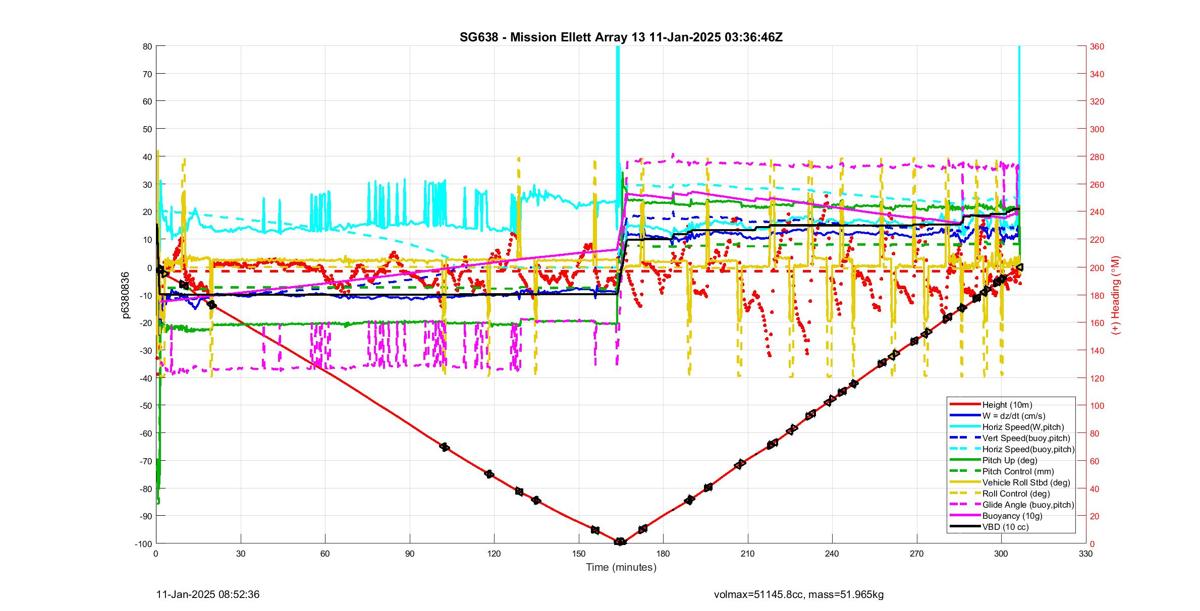This screenshot has height=611, width=1200.
Task: Click the 330 tick on the time axis
Action: [x=1085, y=553]
